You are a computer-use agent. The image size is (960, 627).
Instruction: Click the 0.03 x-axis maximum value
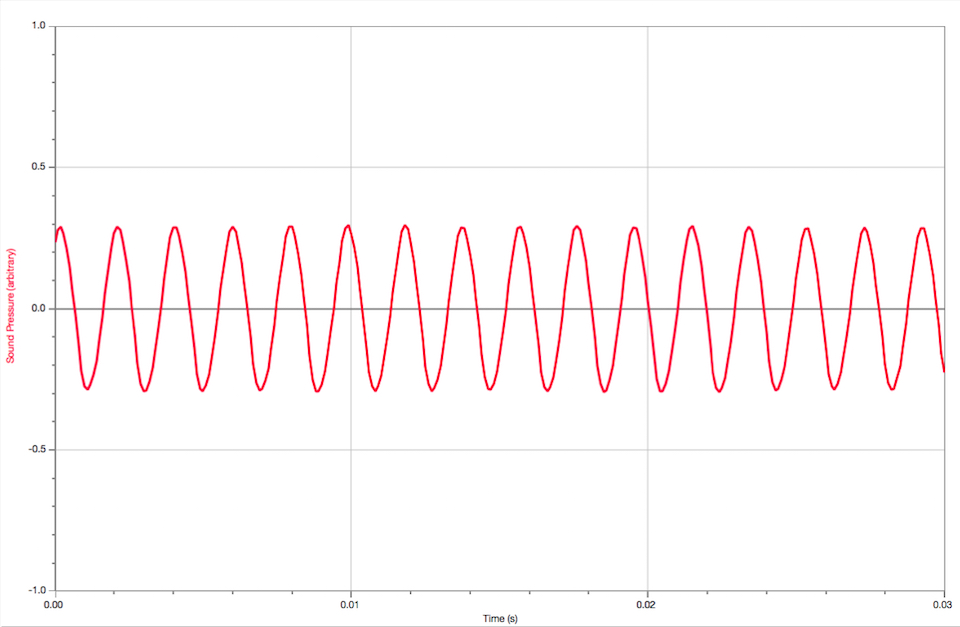(x=943, y=604)
